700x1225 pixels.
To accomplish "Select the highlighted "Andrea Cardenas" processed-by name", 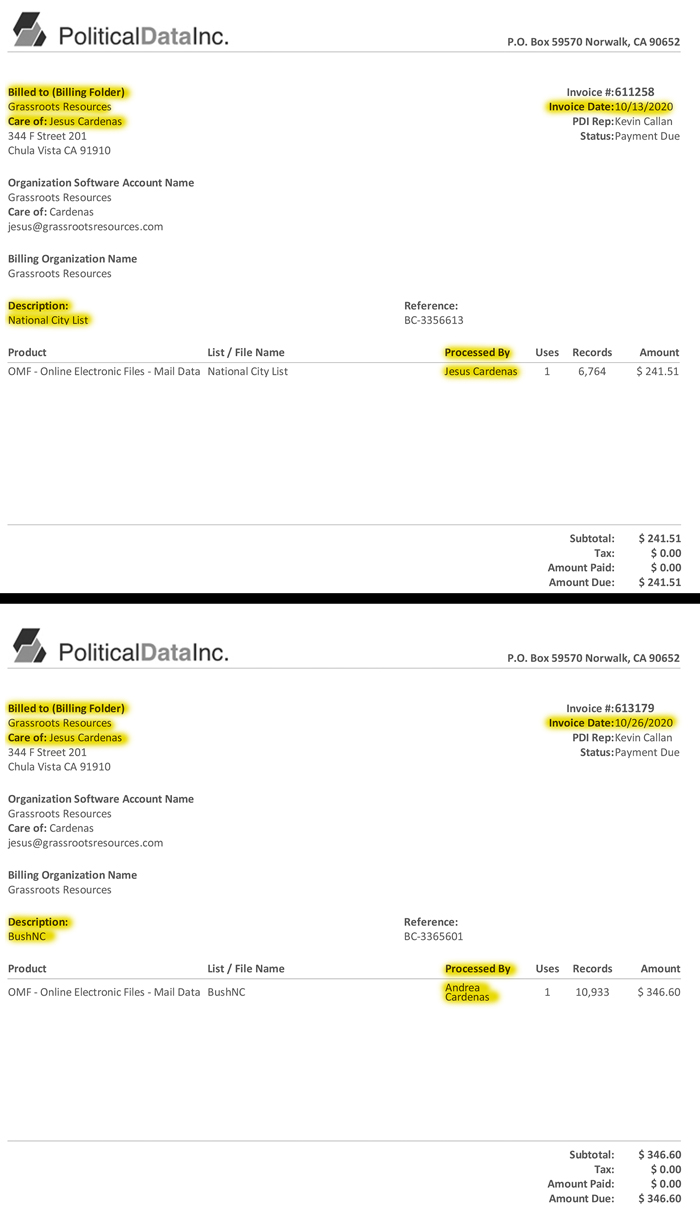I will pos(469,992).
